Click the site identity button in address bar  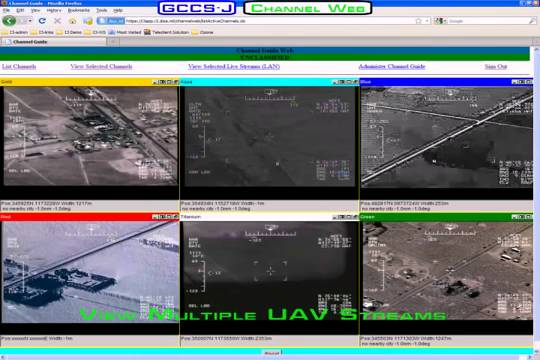click(x=111, y=21)
